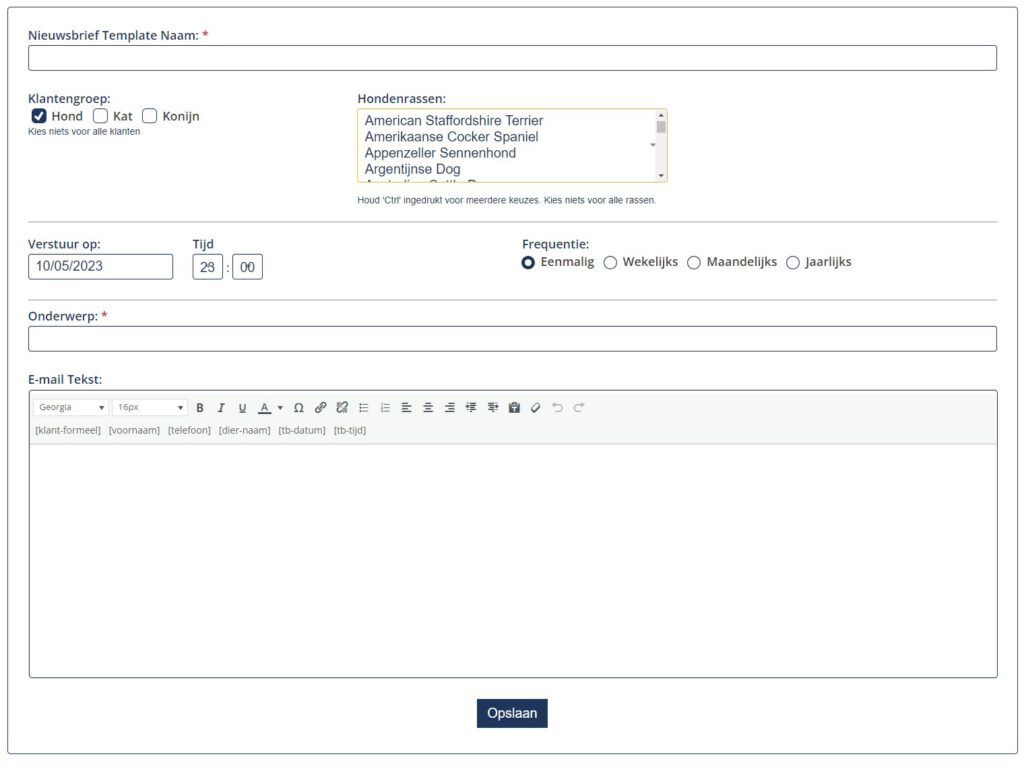Clear formatting with the eraser icon

[536, 407]
